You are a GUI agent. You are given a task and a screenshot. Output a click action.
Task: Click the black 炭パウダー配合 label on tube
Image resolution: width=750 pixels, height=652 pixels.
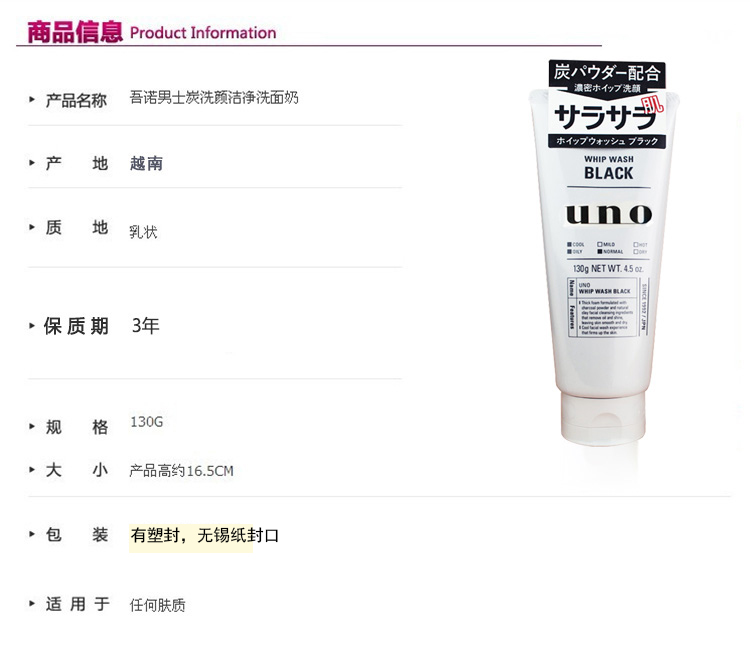607,73
